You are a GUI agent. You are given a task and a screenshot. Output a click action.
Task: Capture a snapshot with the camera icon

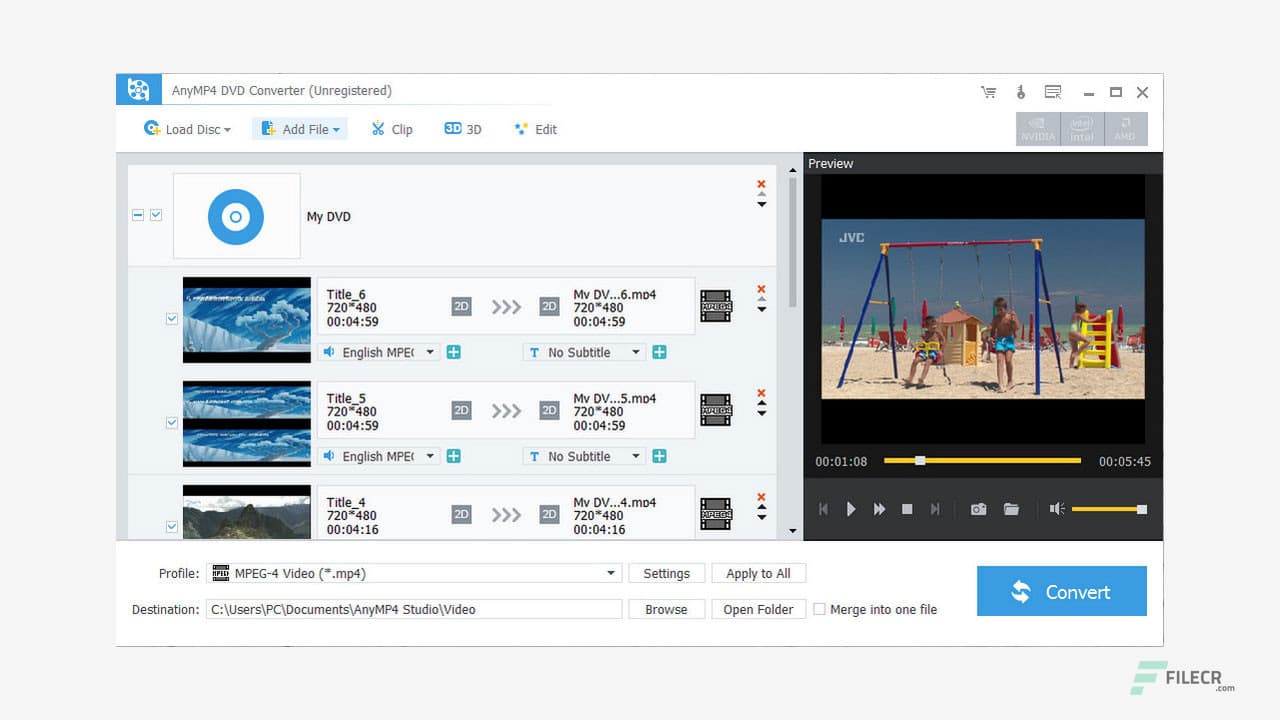pos(978,509)
